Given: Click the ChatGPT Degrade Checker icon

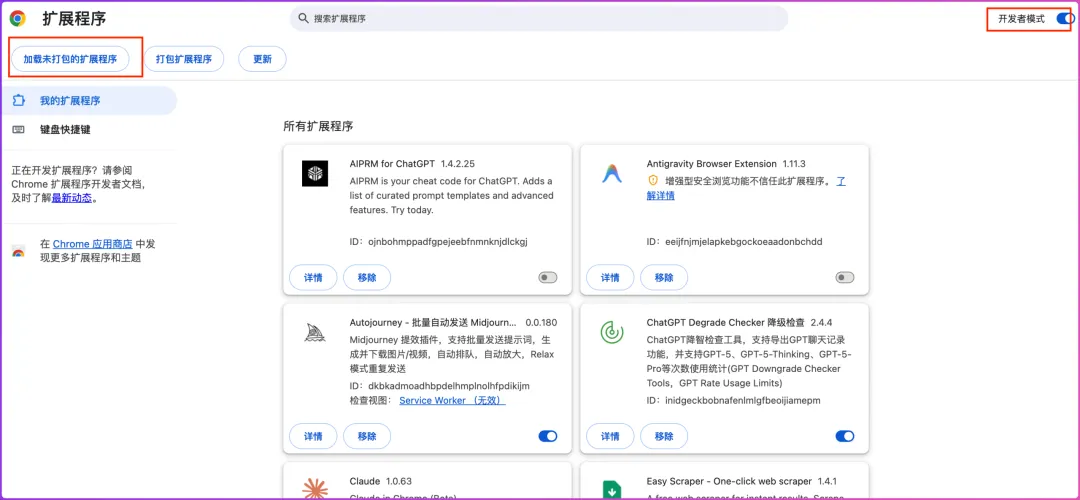Looking at the screenshot, I should [612, 333].
